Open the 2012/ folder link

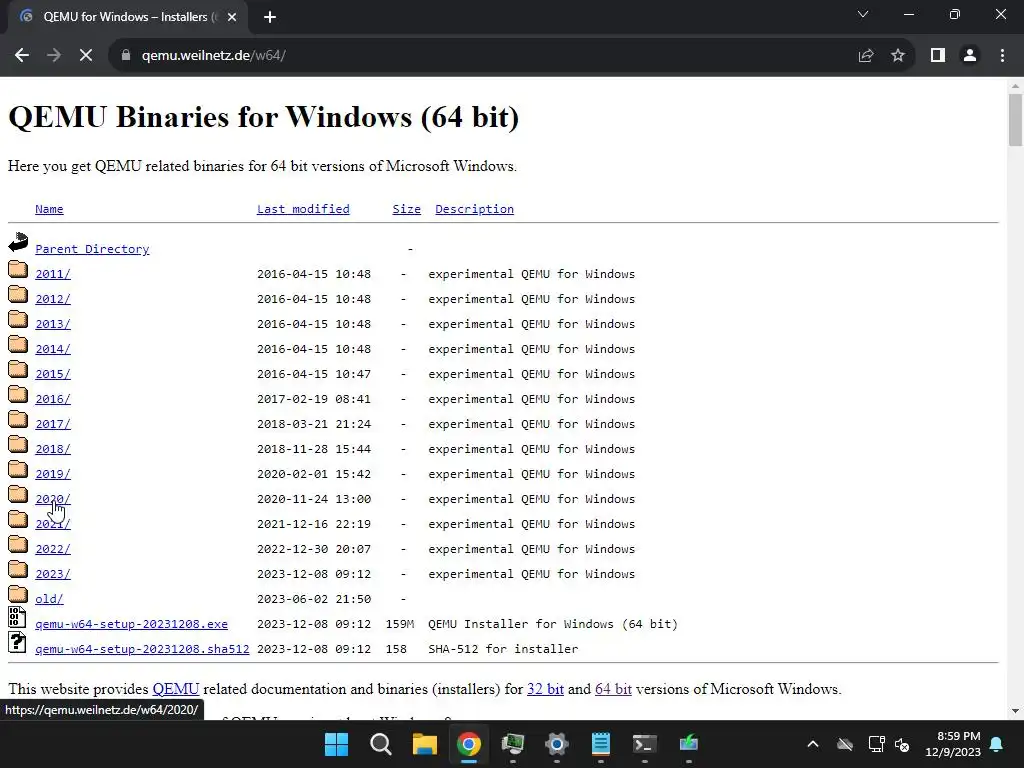click(x=53, y=299)
